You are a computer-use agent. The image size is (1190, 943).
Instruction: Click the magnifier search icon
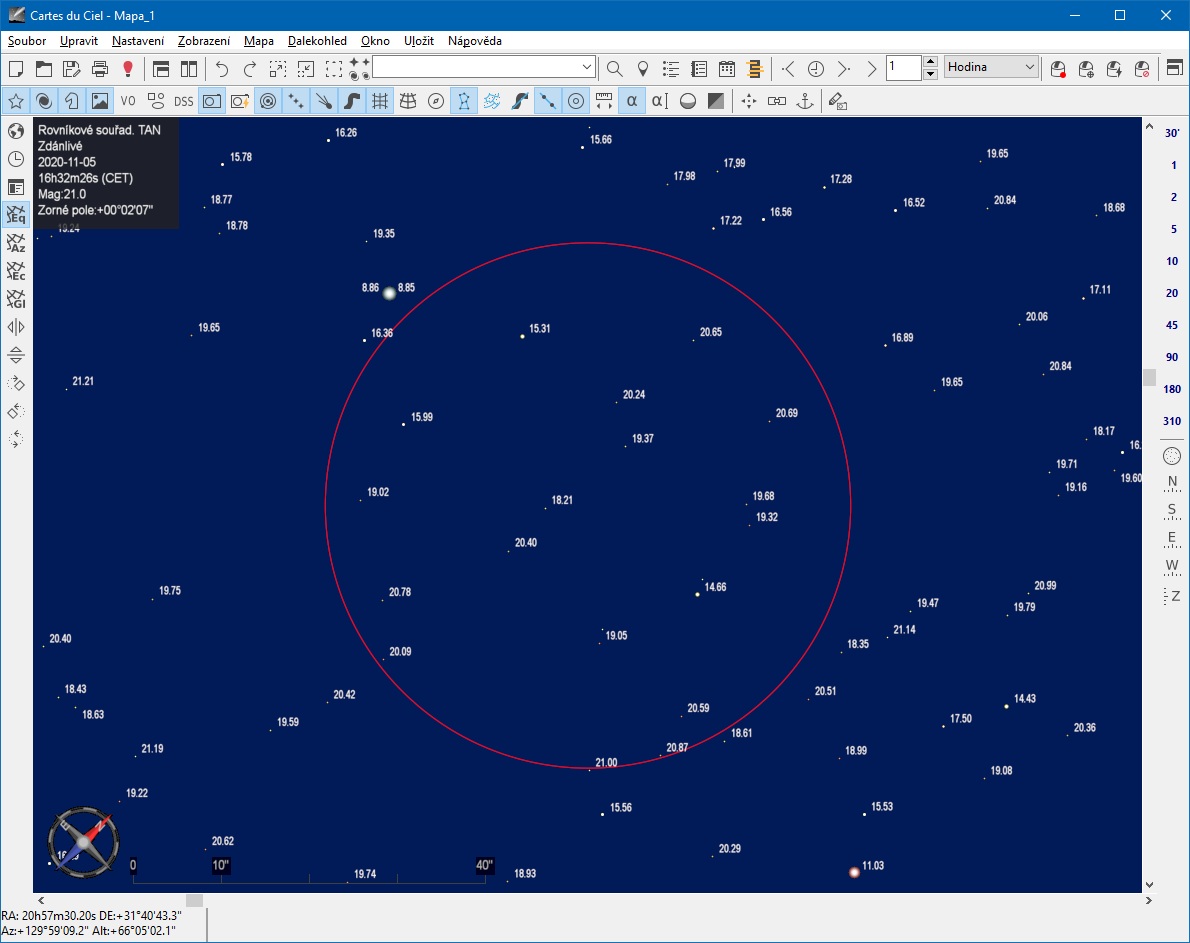click(x=615, y=69)
